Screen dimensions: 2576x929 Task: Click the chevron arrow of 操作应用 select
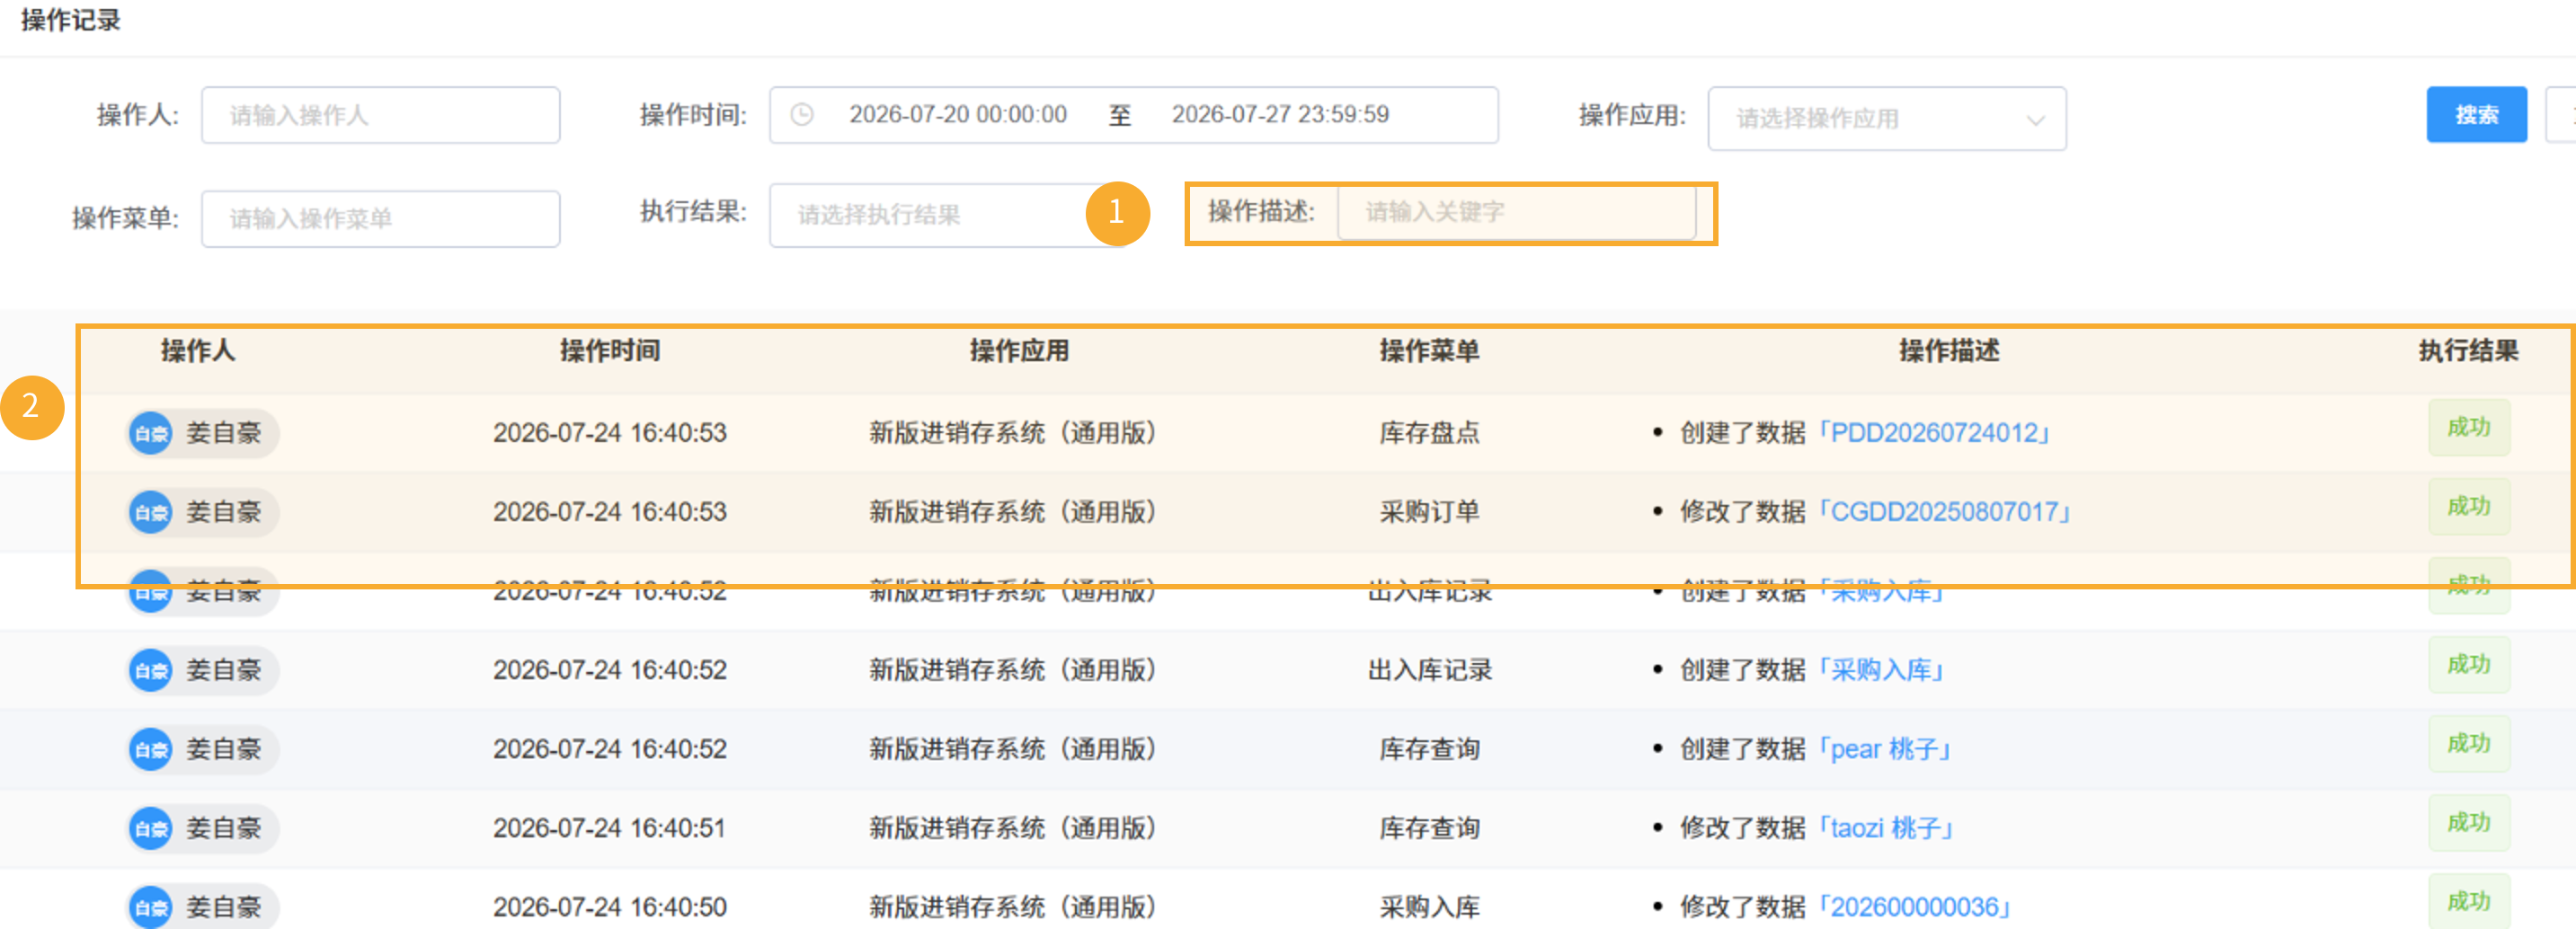2034,120
